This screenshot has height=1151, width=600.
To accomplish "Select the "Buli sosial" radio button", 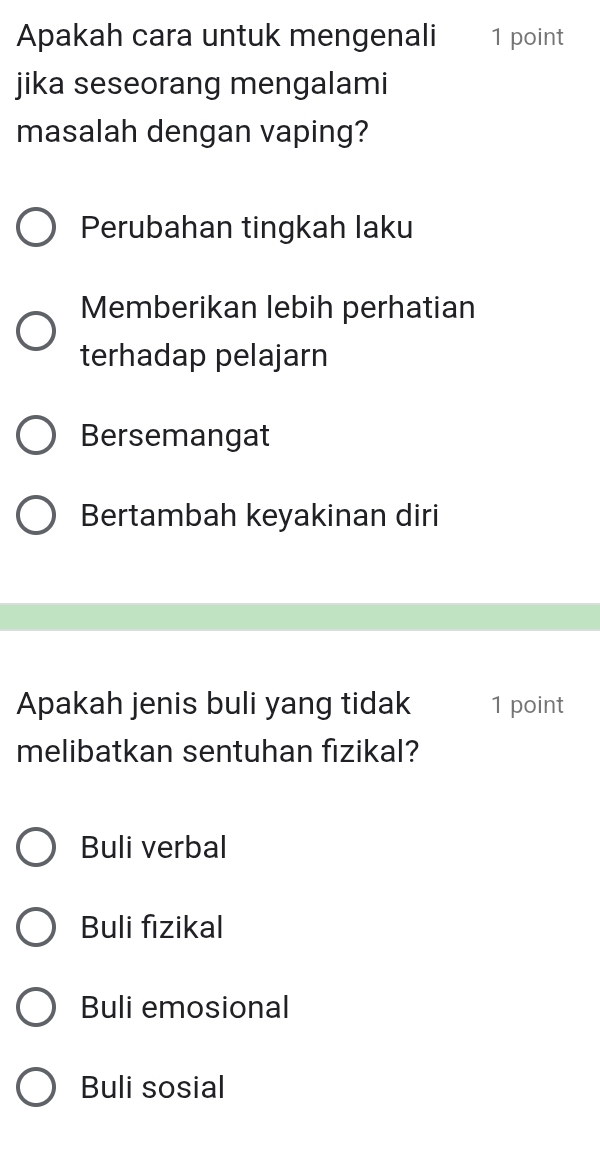I will pos(36,1088).
